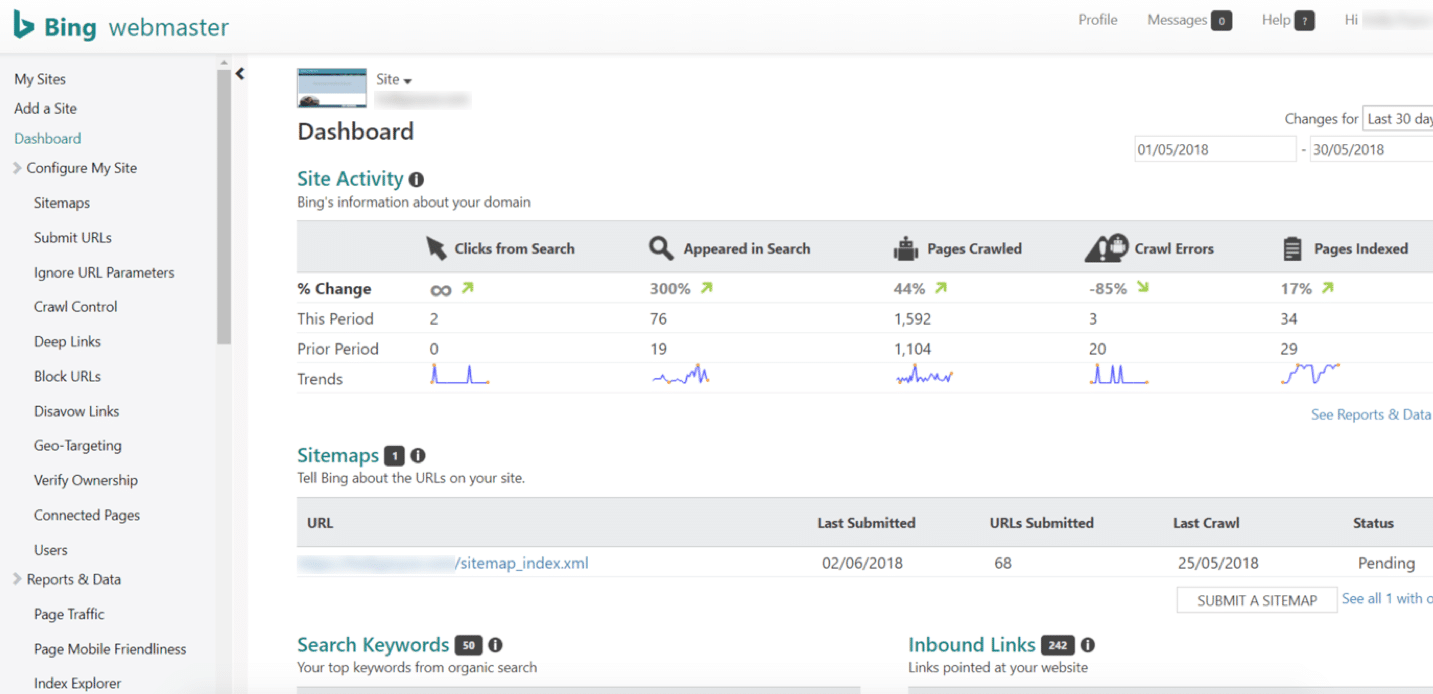Click the SUBMIT A SITEMAP button
Screen dimensions: 1433x694
pos(1257,600)
